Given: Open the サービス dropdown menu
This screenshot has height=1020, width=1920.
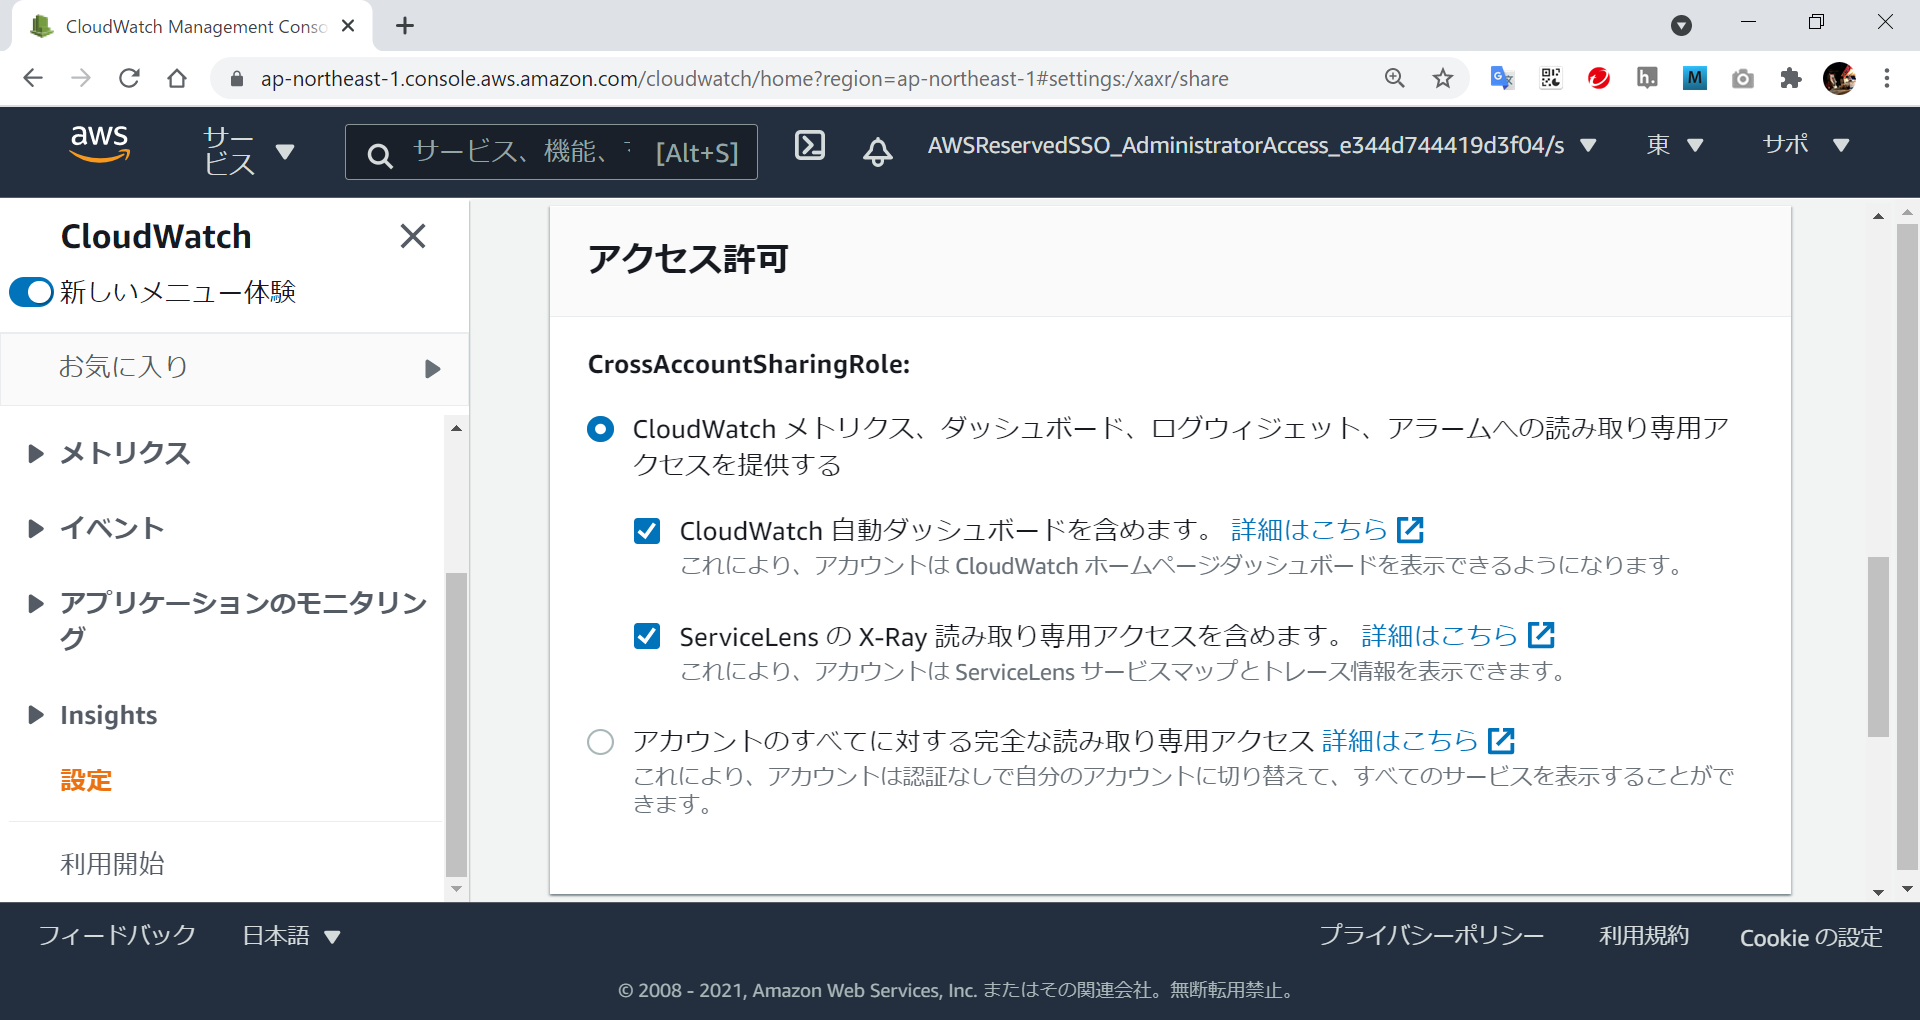Looking at the screenshot, I should [248, 151].
